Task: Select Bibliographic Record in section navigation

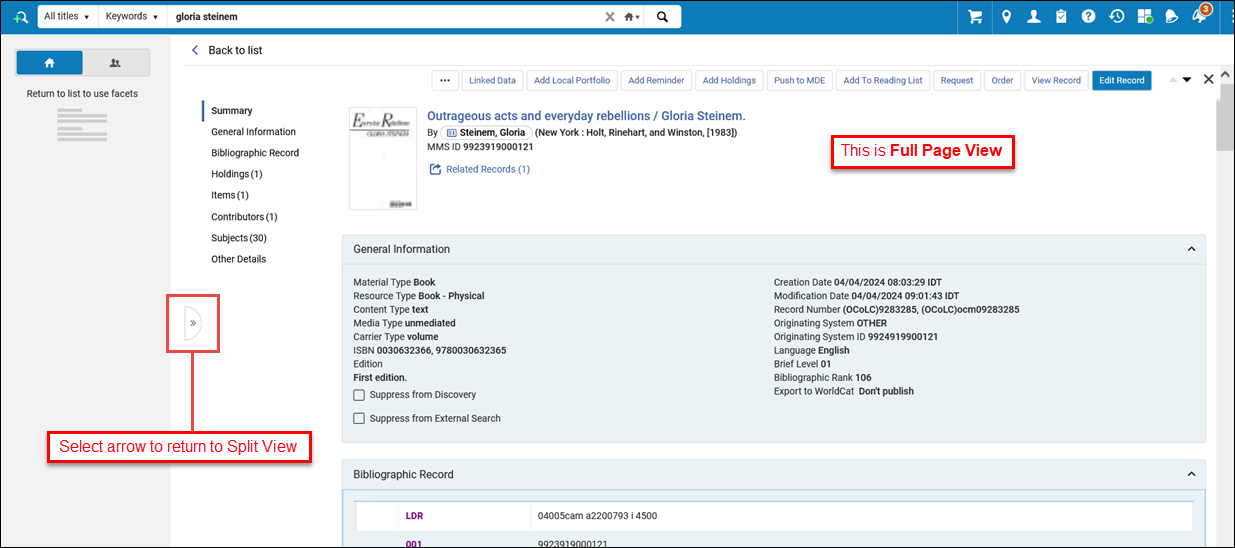Action: (255, 153)
